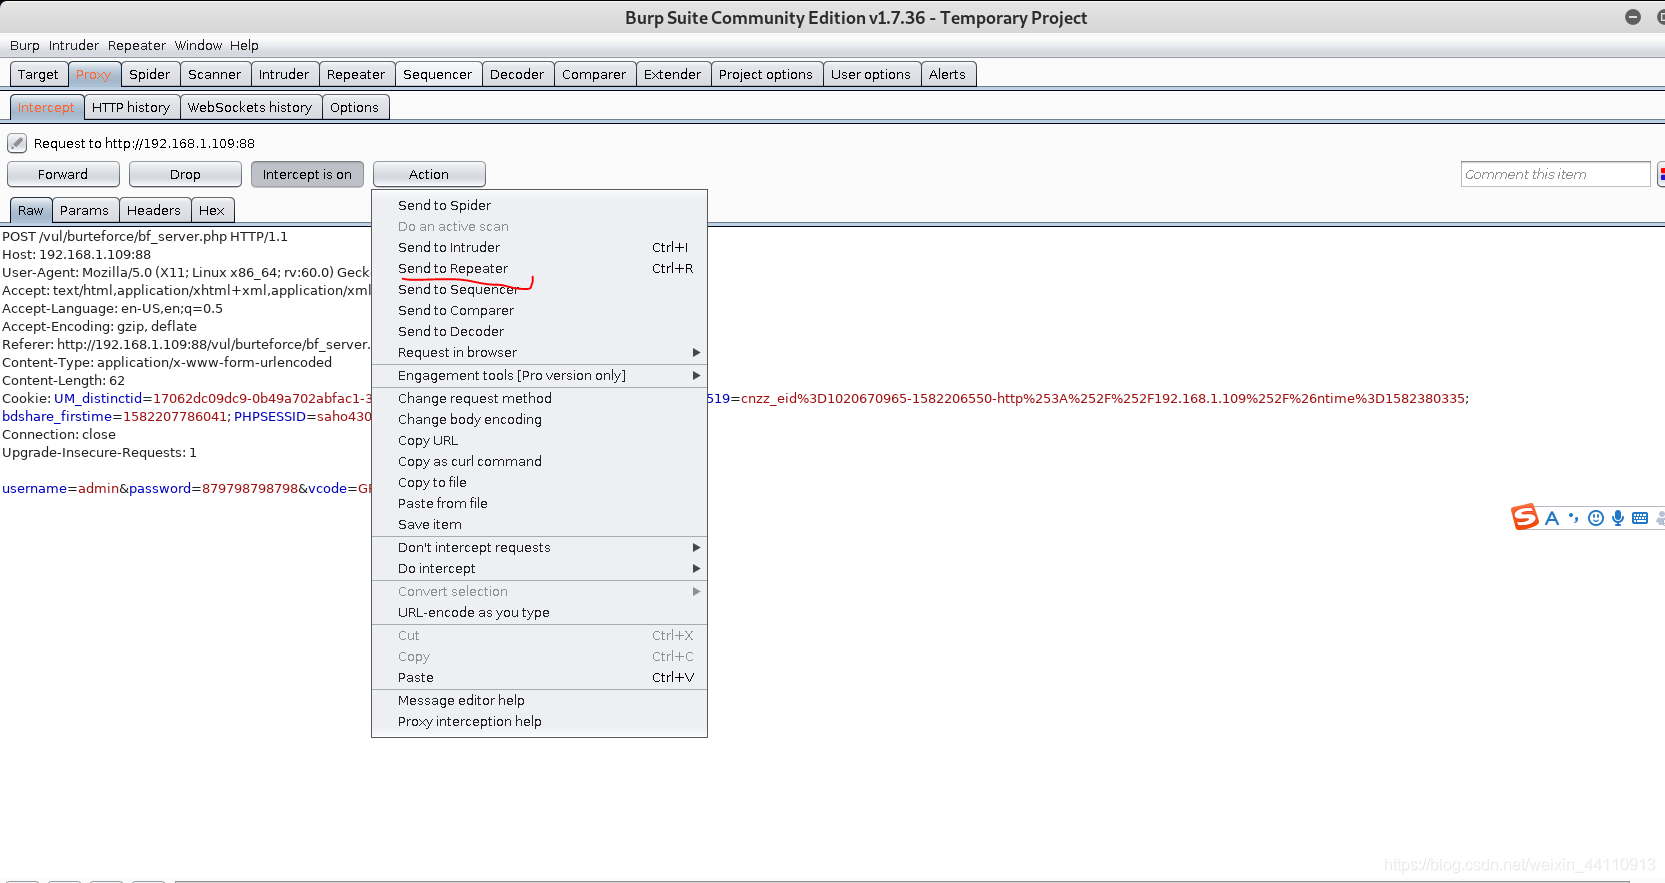Screen dimensions: 1665x883
Task: Expand the Do intercept submenu arrow
Action: tap(696, 568)
